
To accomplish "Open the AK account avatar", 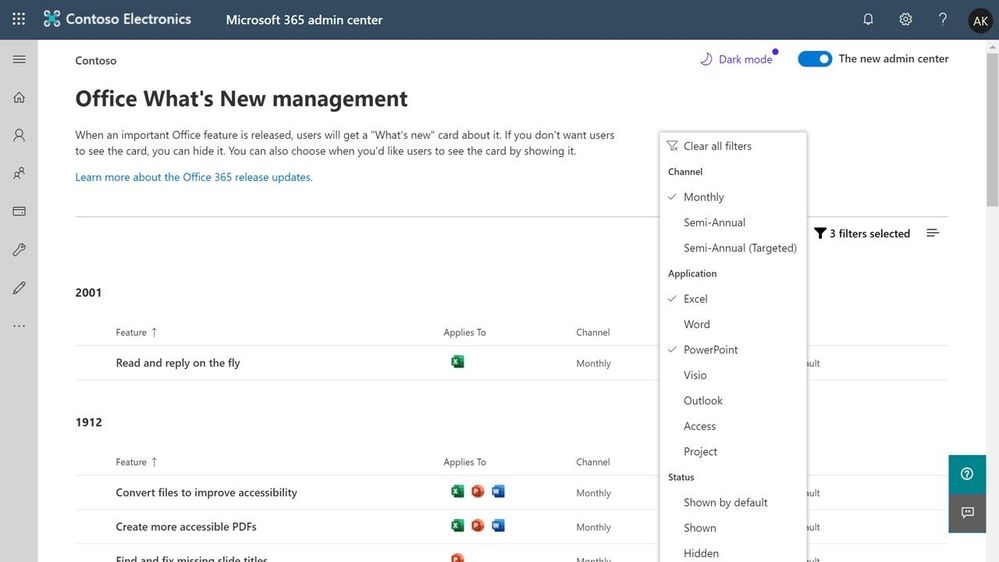I will [x=981, y=20].
